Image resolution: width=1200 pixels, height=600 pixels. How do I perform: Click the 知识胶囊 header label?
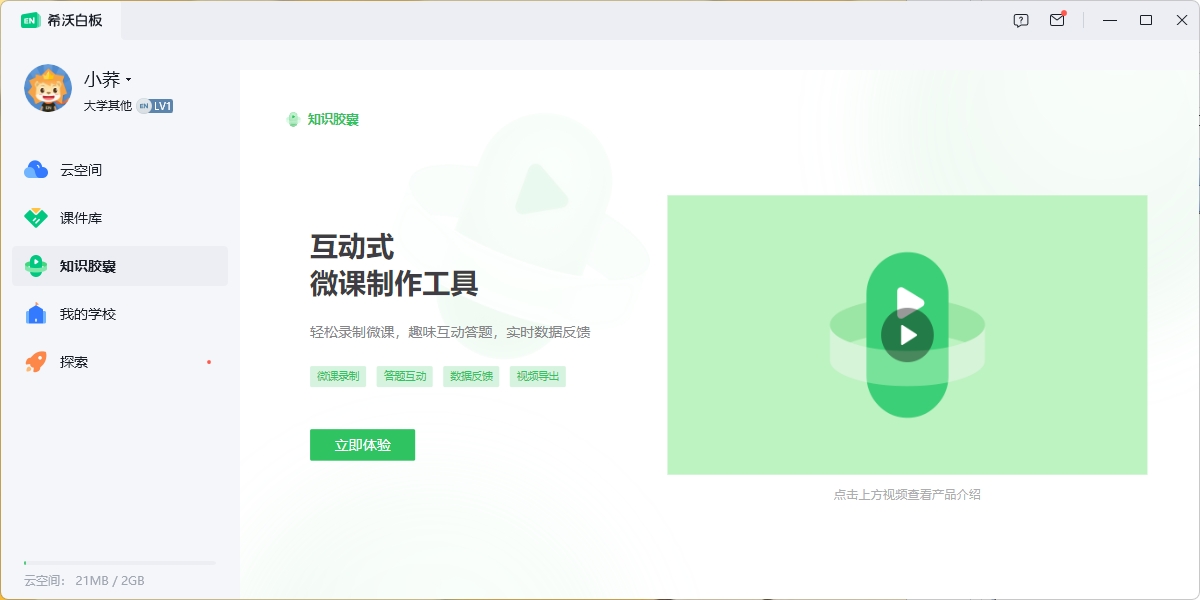tap(333, 120)
